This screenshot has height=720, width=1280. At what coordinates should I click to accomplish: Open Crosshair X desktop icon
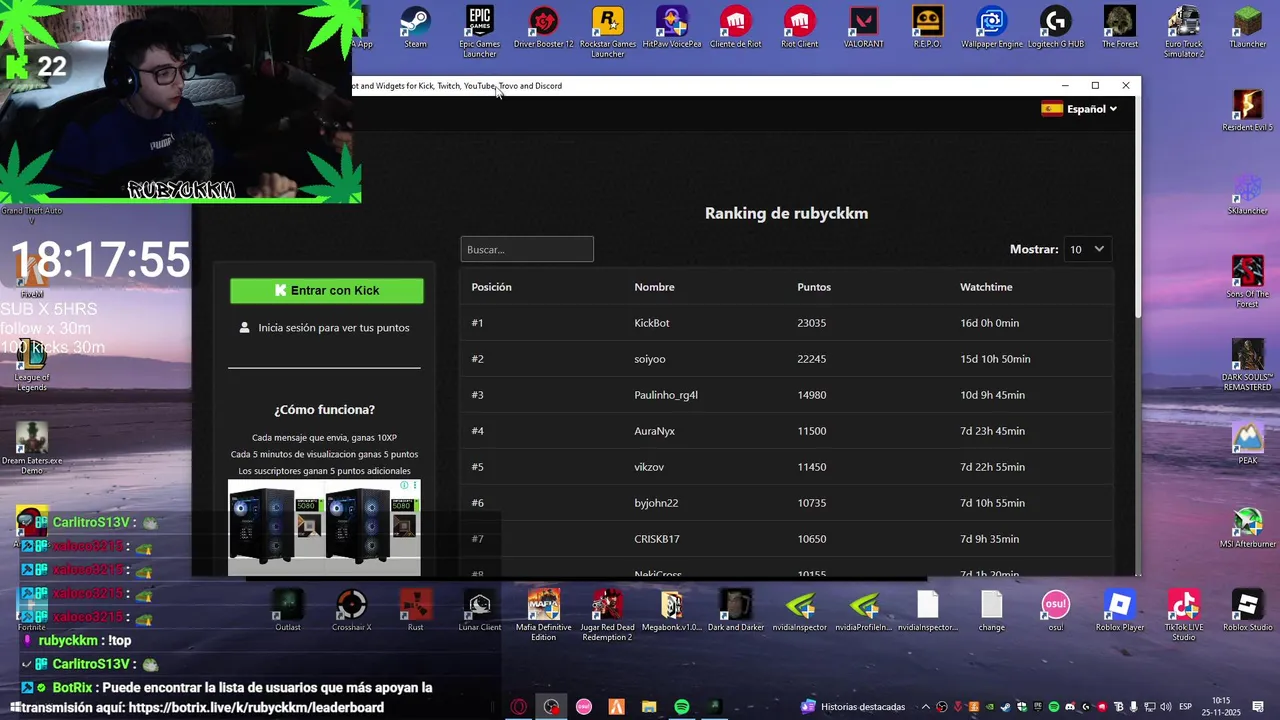(351, 611)
